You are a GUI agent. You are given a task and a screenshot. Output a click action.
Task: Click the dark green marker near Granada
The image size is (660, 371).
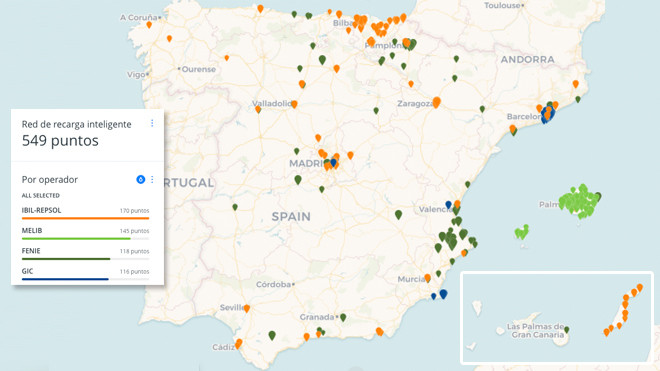(343, 317)
